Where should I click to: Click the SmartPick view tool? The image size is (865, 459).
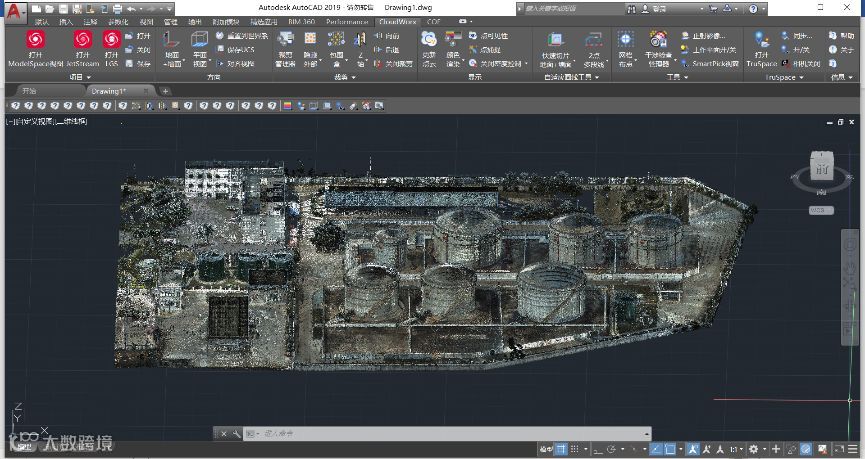point(708,63)
